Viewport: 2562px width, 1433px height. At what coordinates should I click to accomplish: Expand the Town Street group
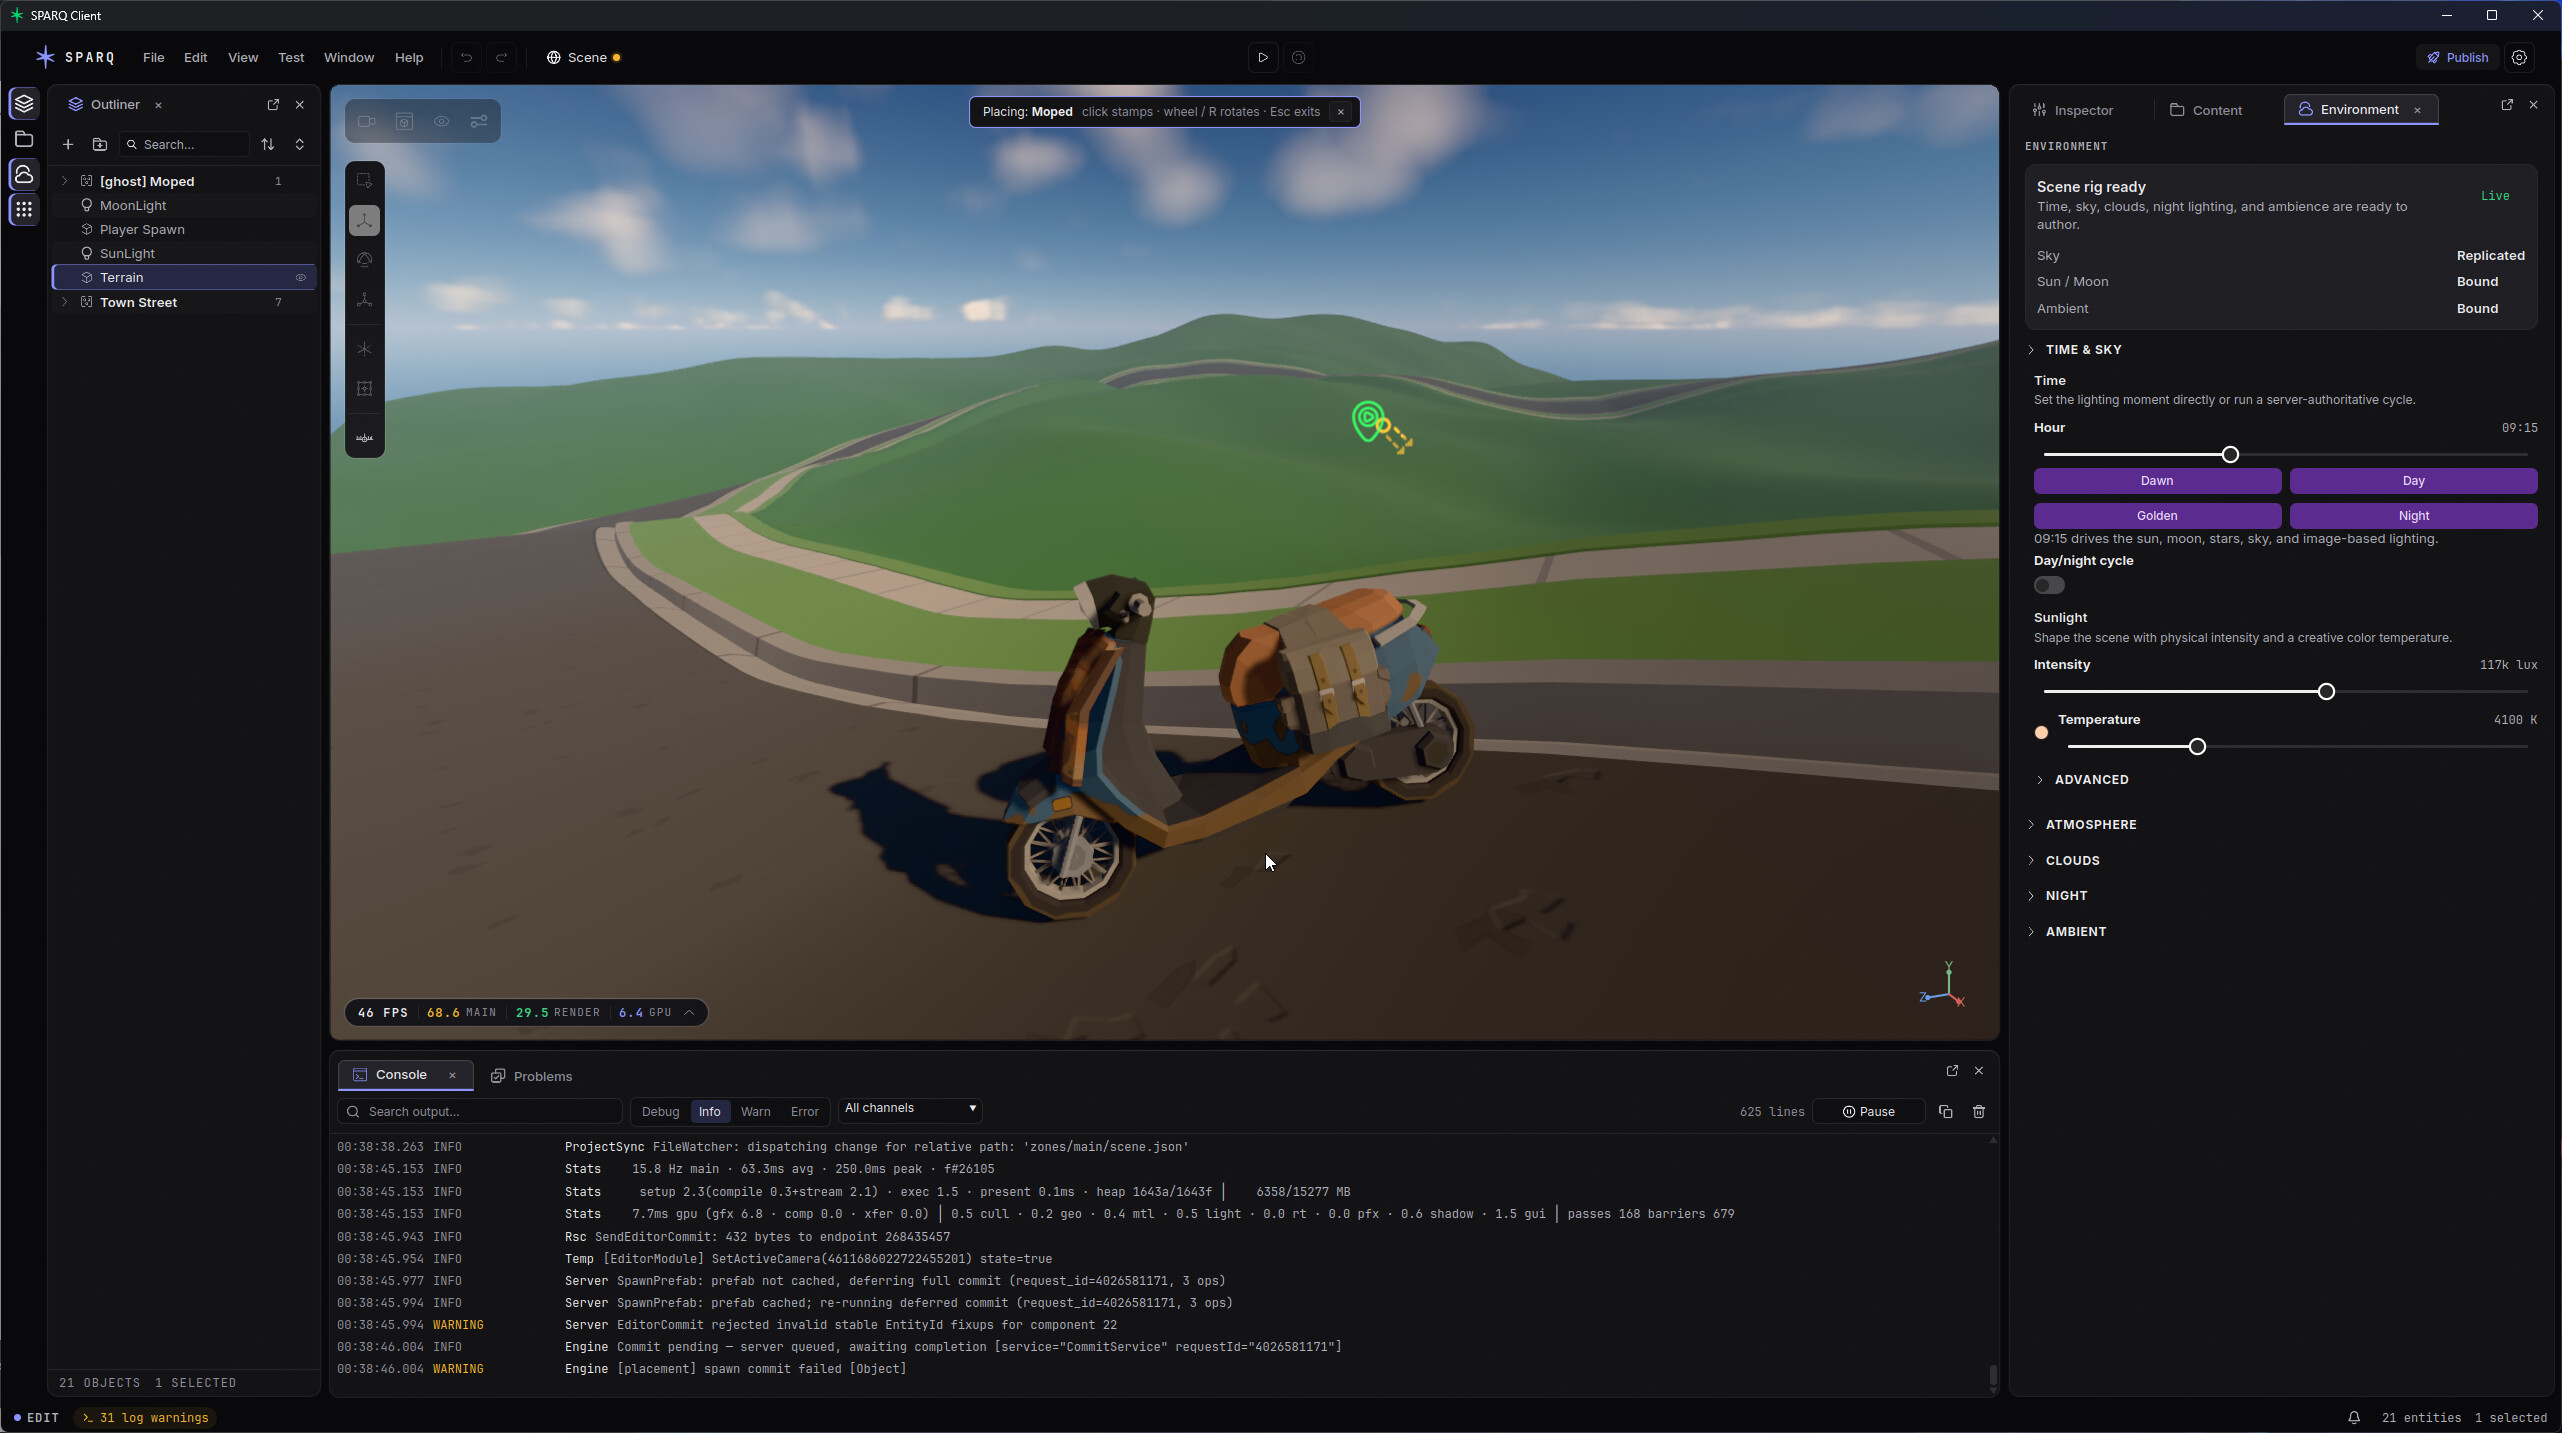click(x=65, y=302)
